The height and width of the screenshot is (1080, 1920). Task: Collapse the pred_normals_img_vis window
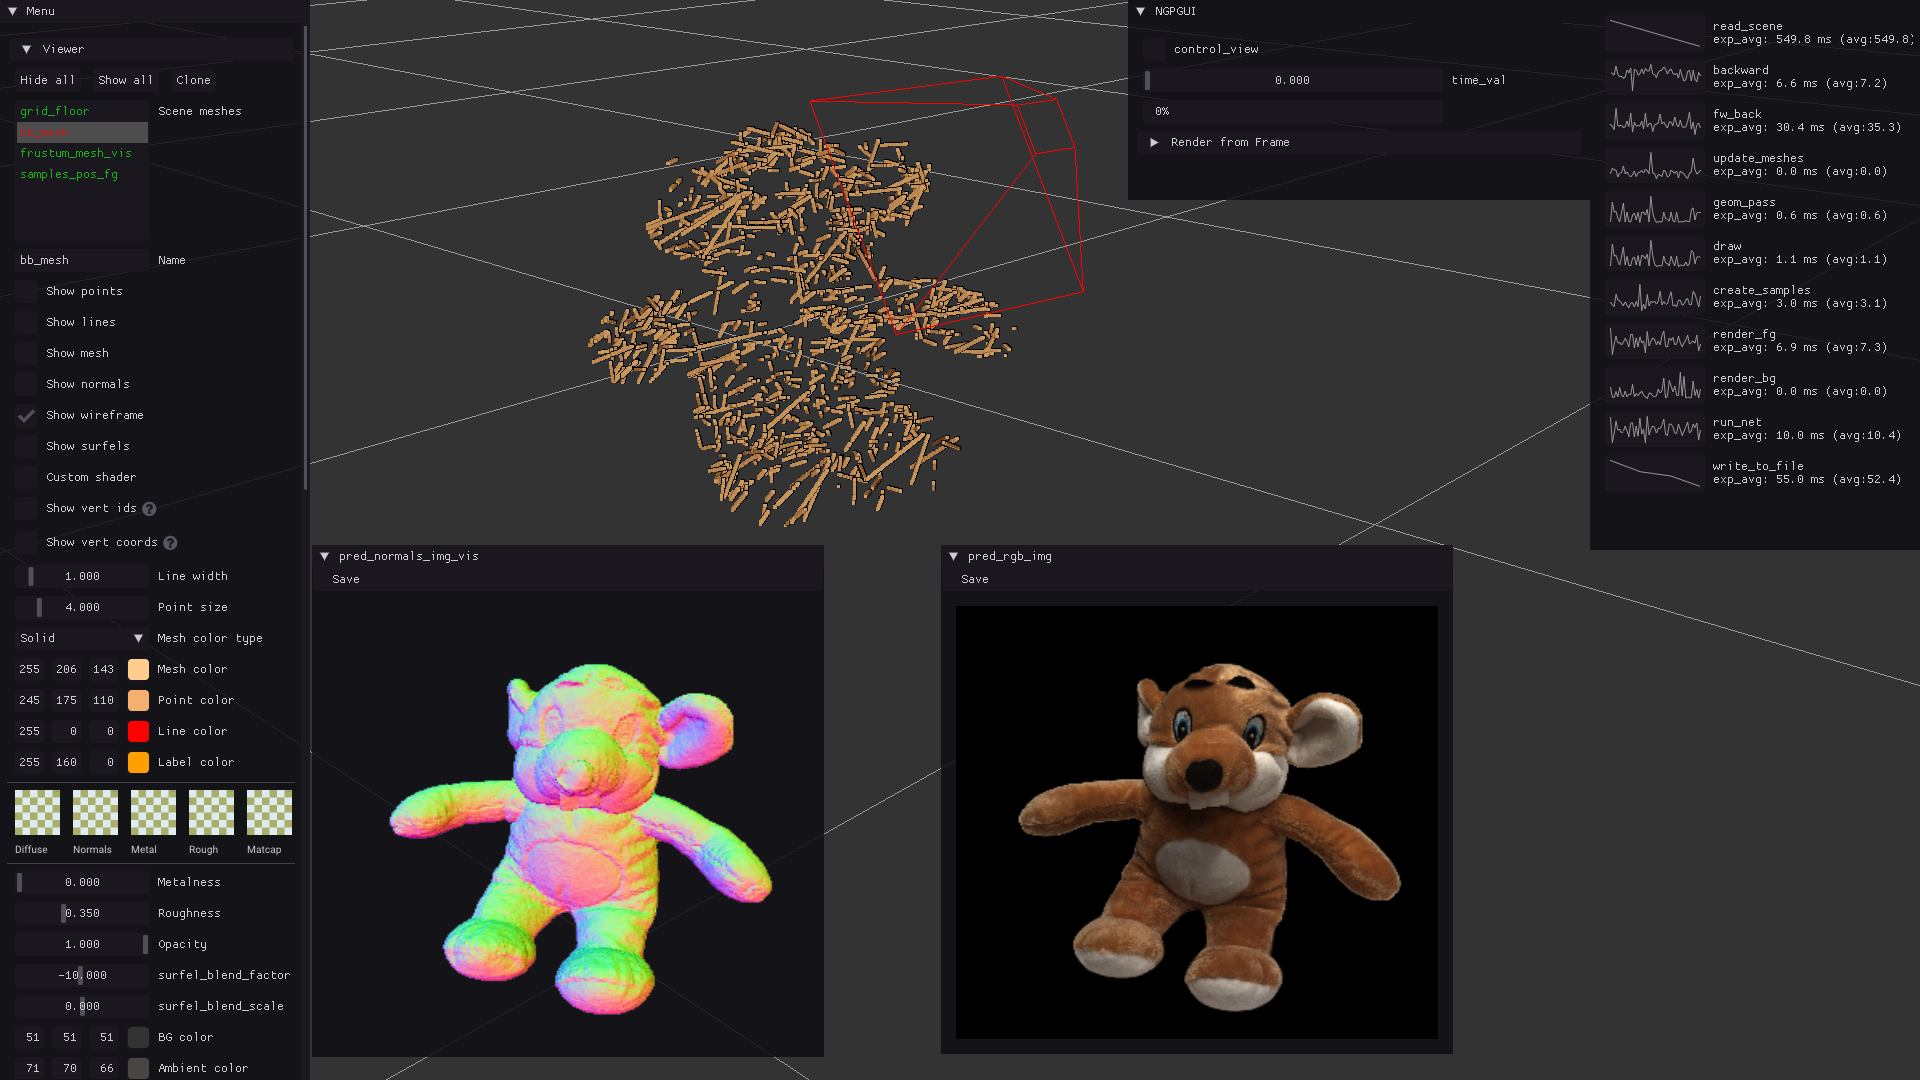(325, 556)
